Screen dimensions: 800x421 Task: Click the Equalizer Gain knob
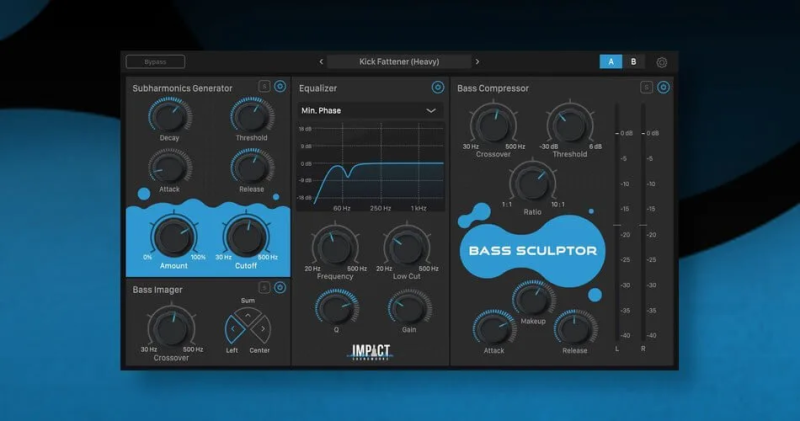click(409, 308)
